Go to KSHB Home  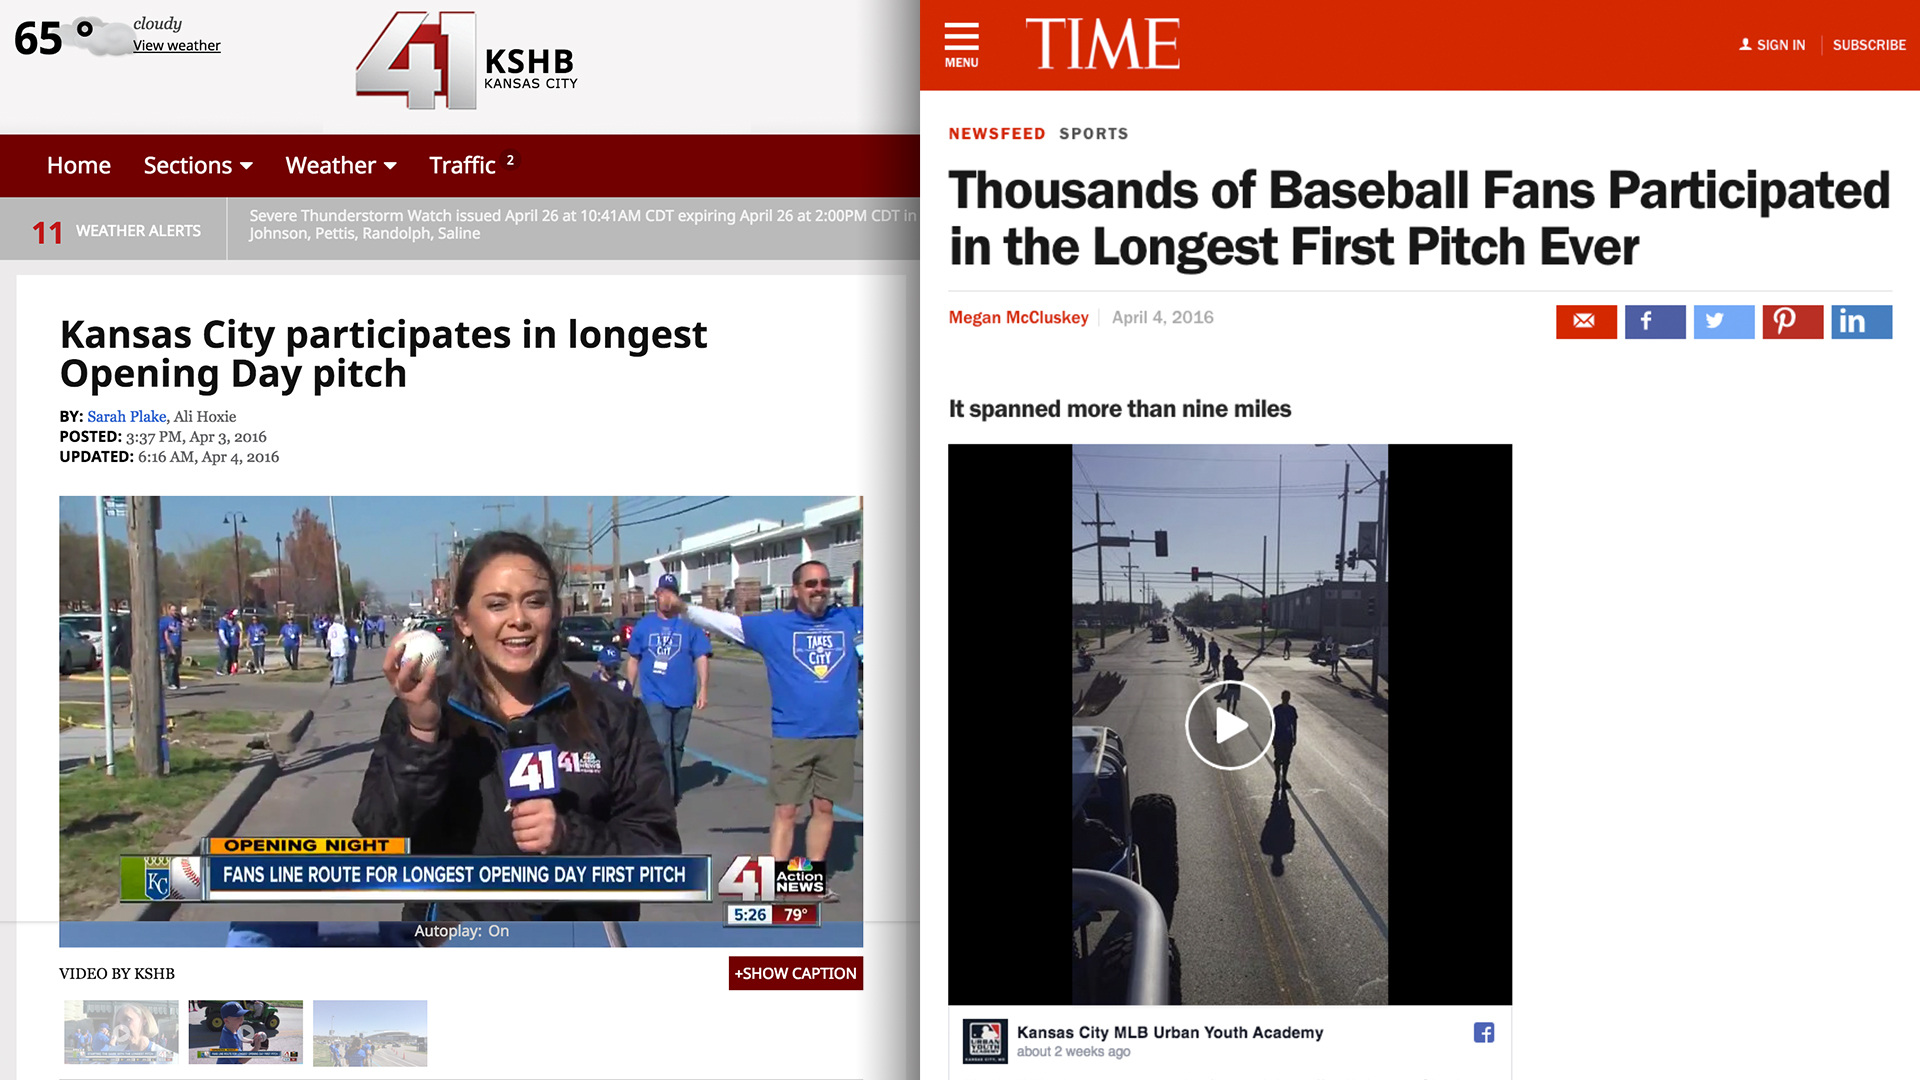[x=79, y=166]
